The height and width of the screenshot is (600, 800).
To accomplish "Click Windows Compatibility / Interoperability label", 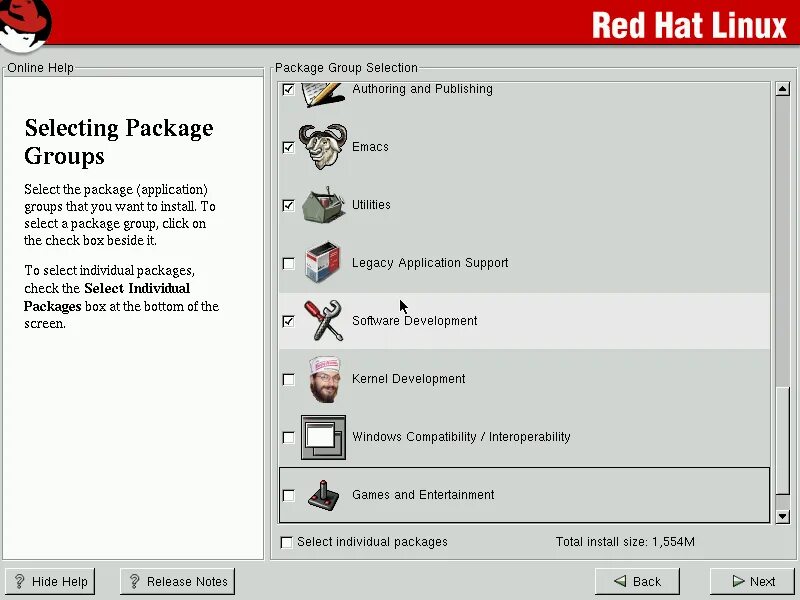I will [461, 437].
